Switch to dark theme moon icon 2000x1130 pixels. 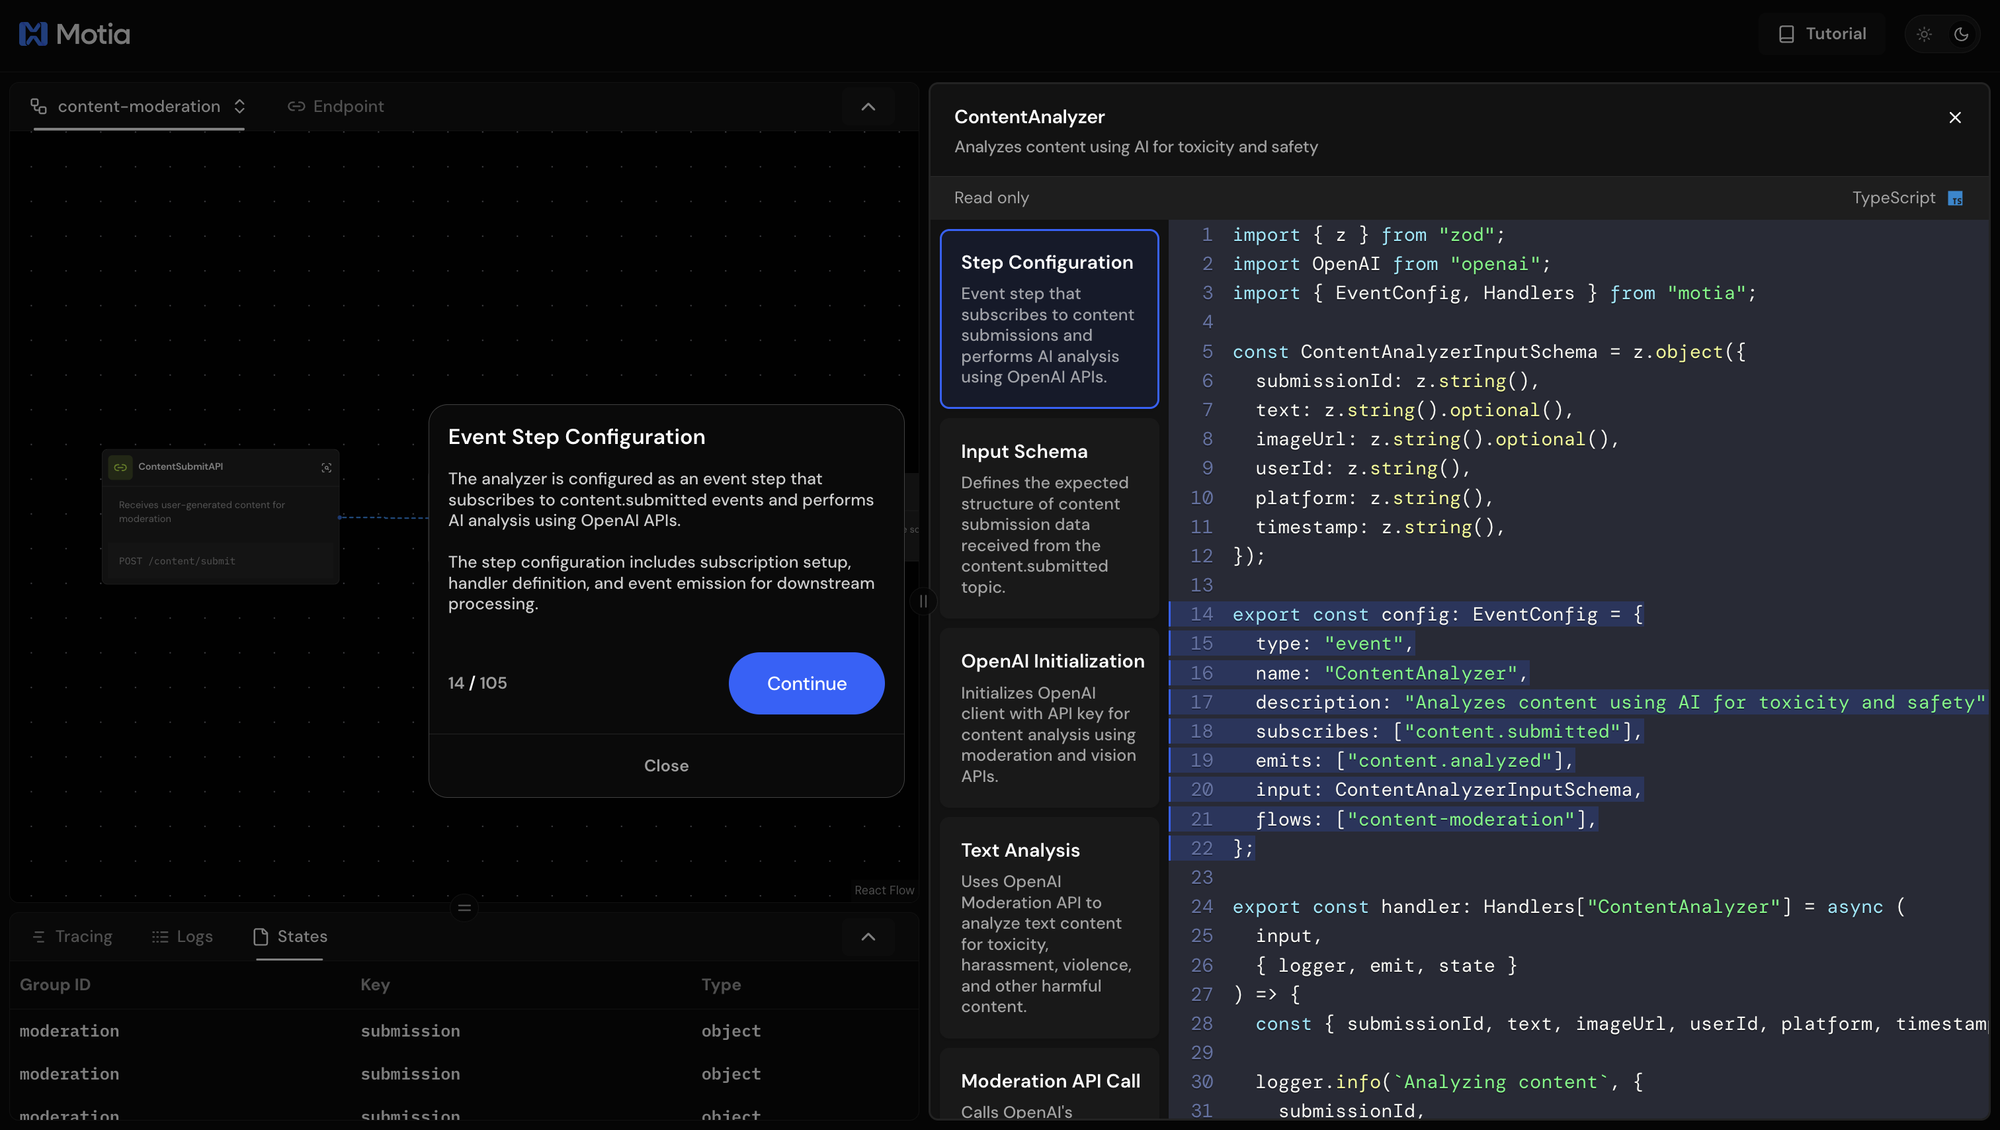coord(1961,34)
